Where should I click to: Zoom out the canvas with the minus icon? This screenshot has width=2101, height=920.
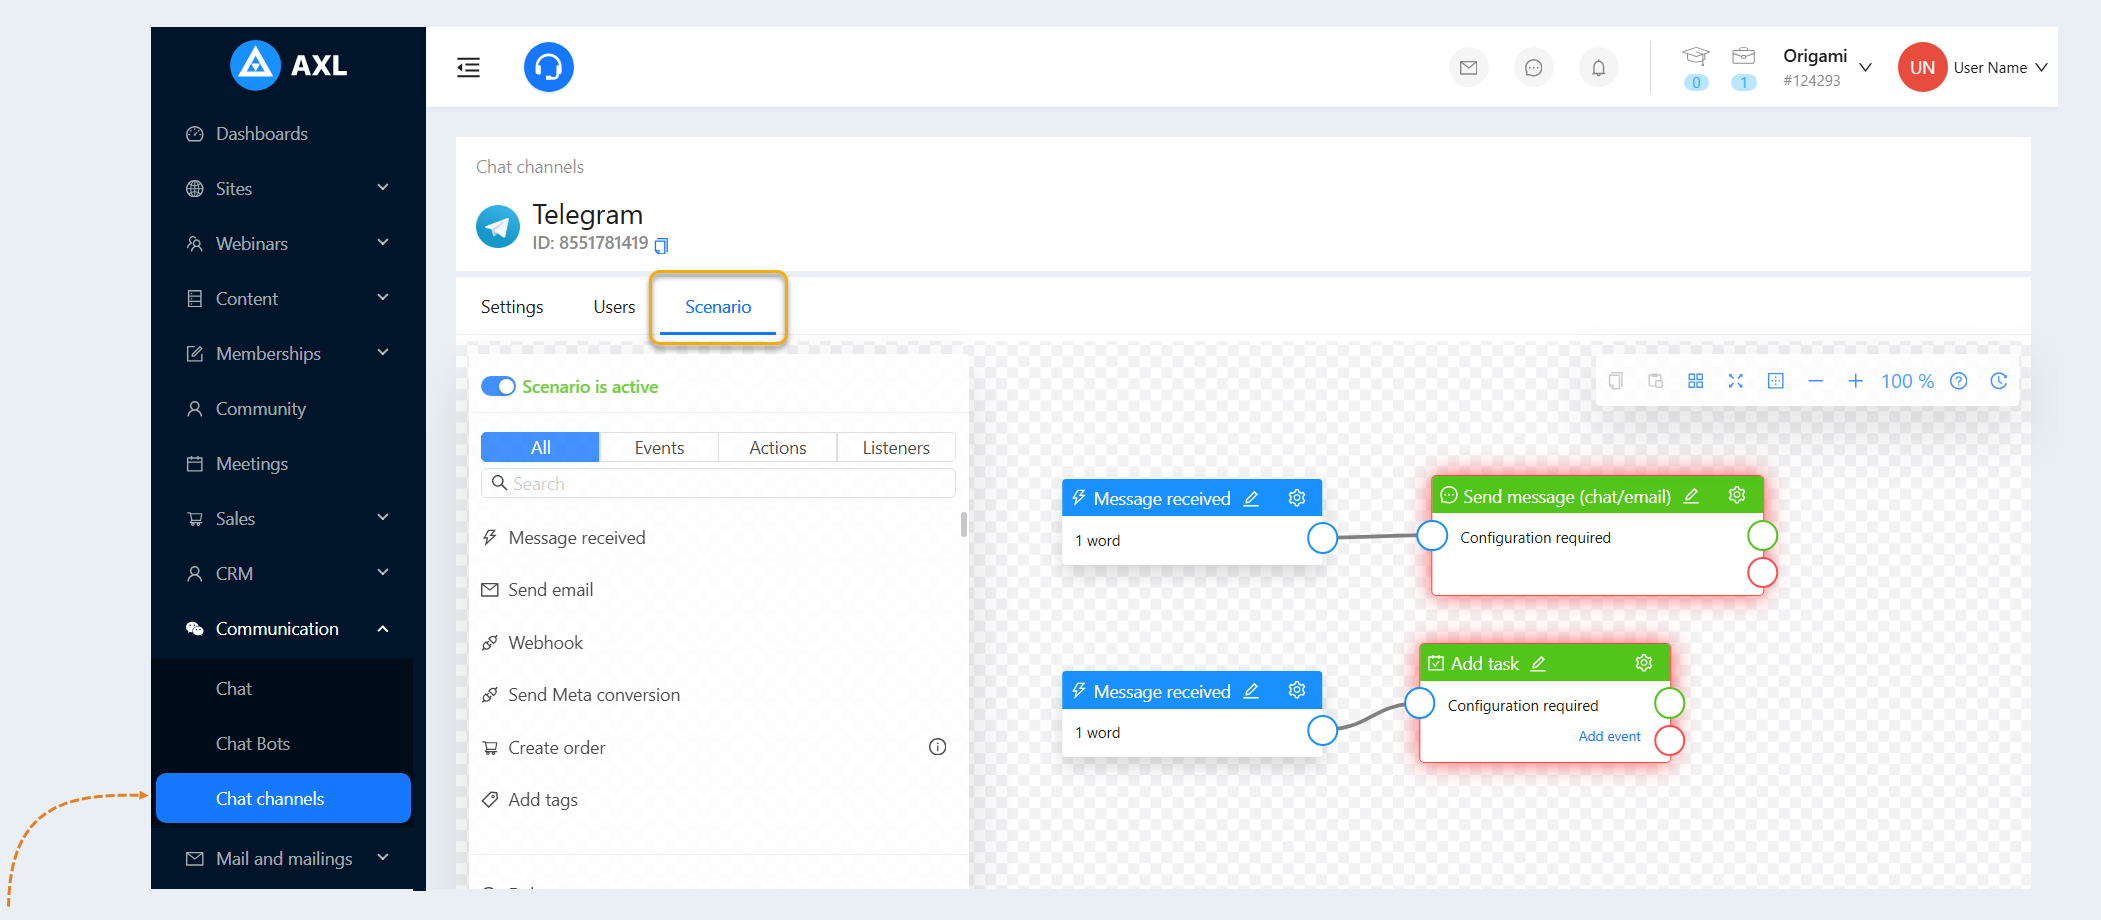coord(1815,381)
